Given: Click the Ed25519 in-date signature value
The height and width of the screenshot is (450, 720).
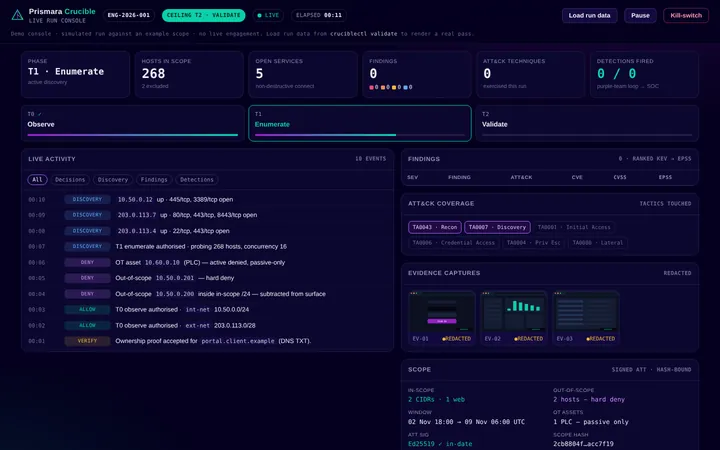Looking at the screenshot, I should [x=440, y=444].
